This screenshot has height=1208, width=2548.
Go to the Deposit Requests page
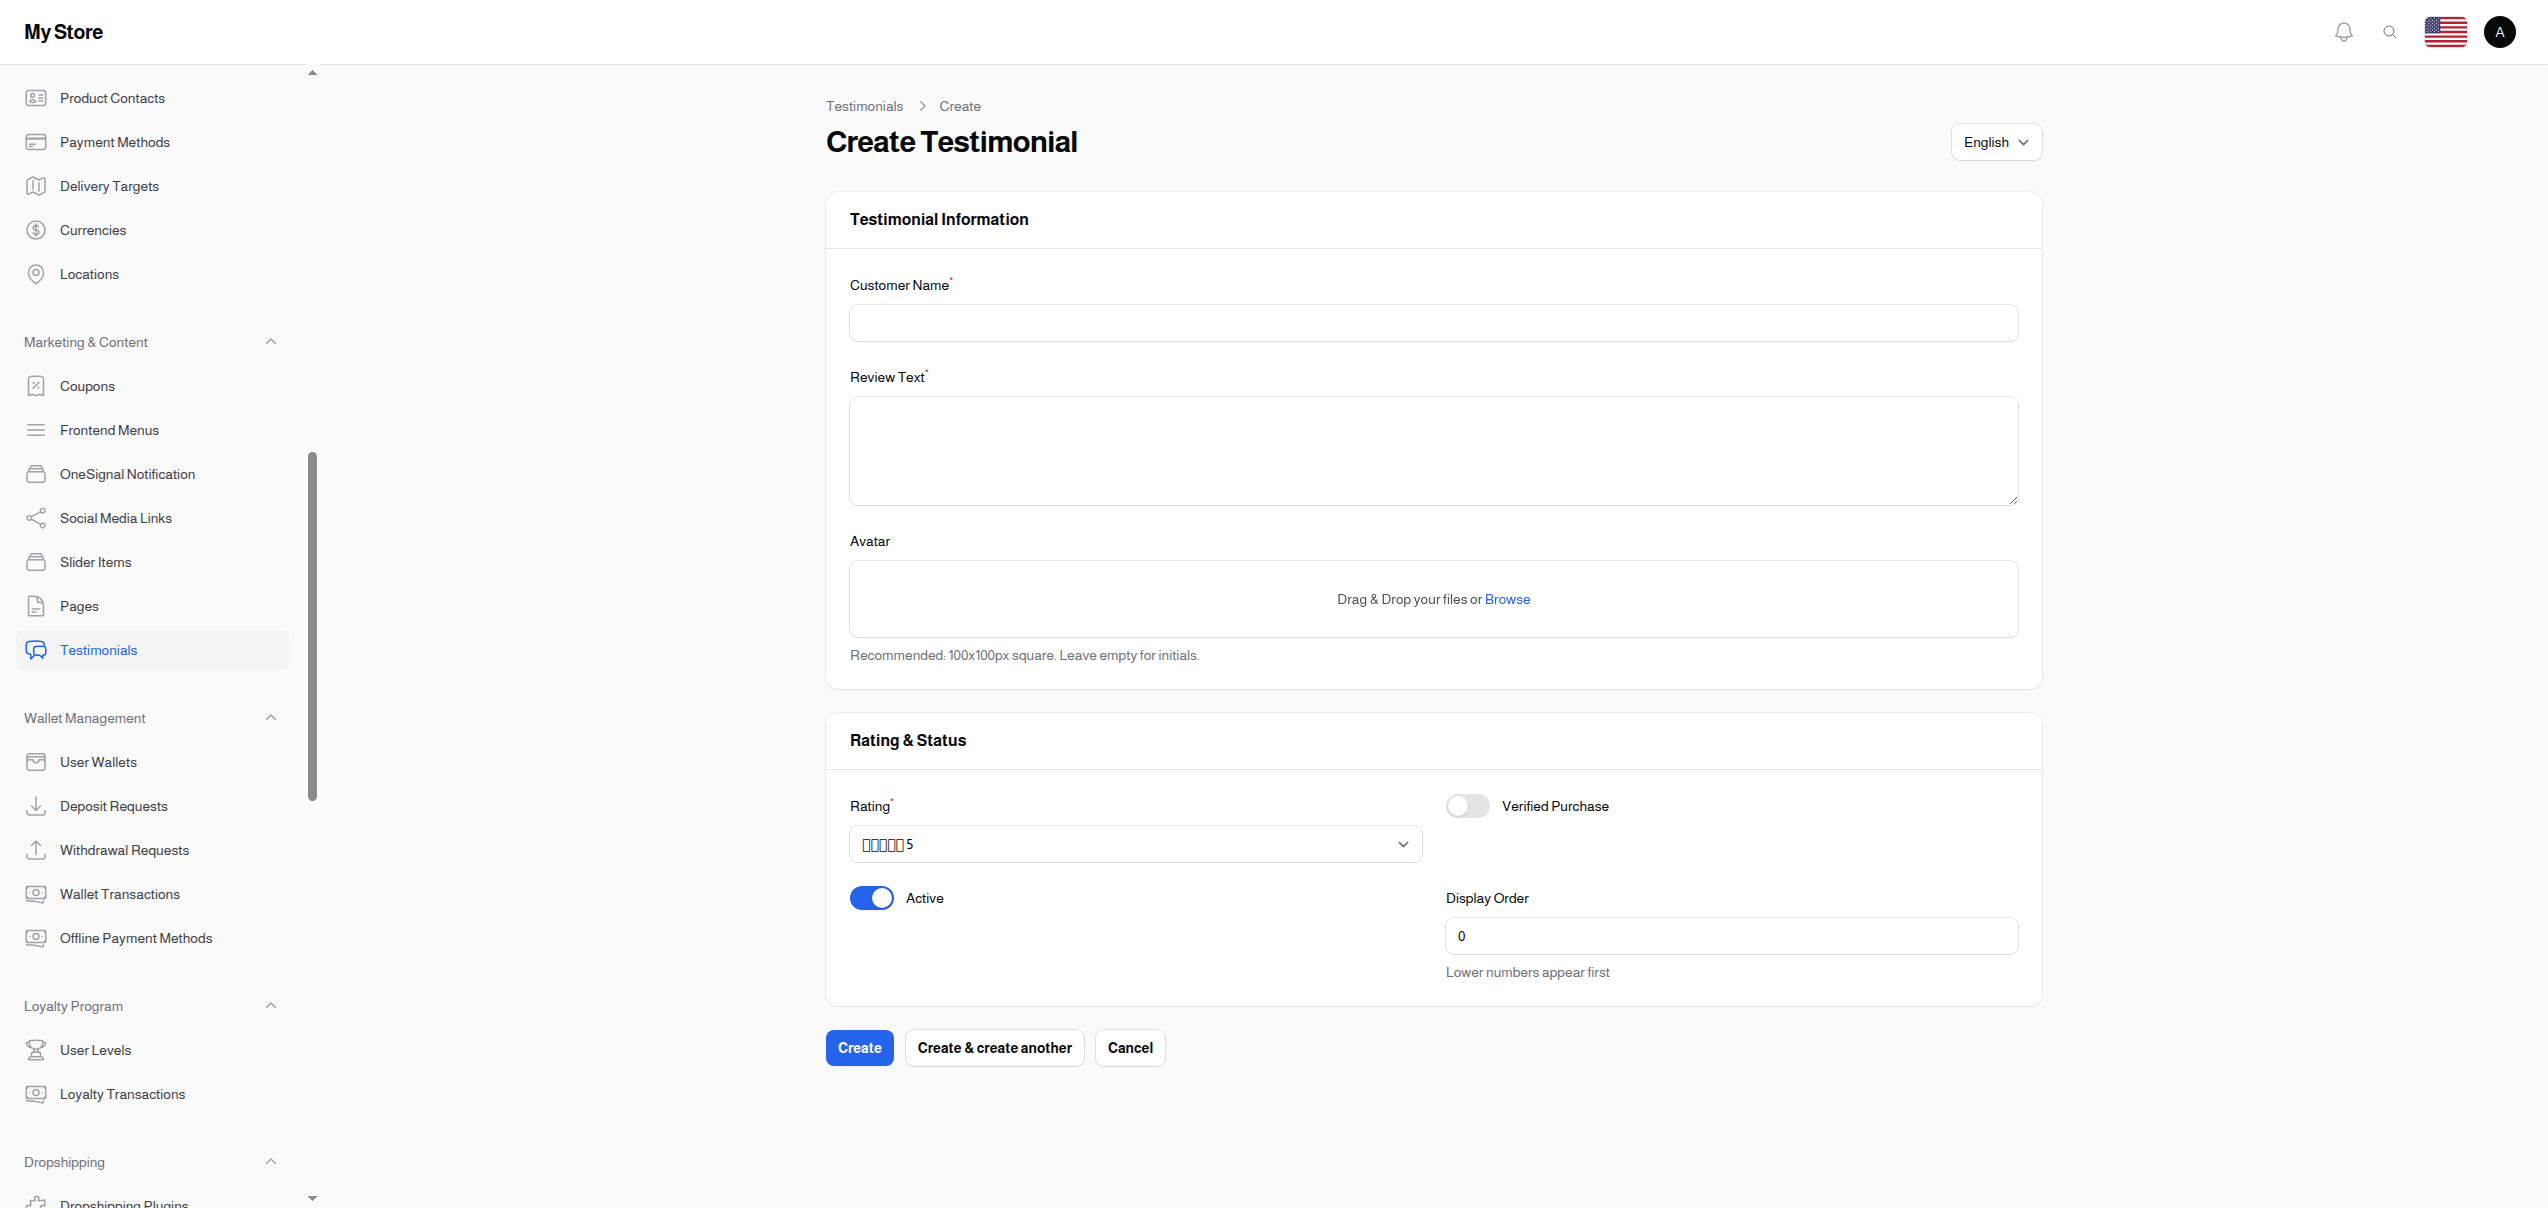pyautogui.click(x=114, y=806)
